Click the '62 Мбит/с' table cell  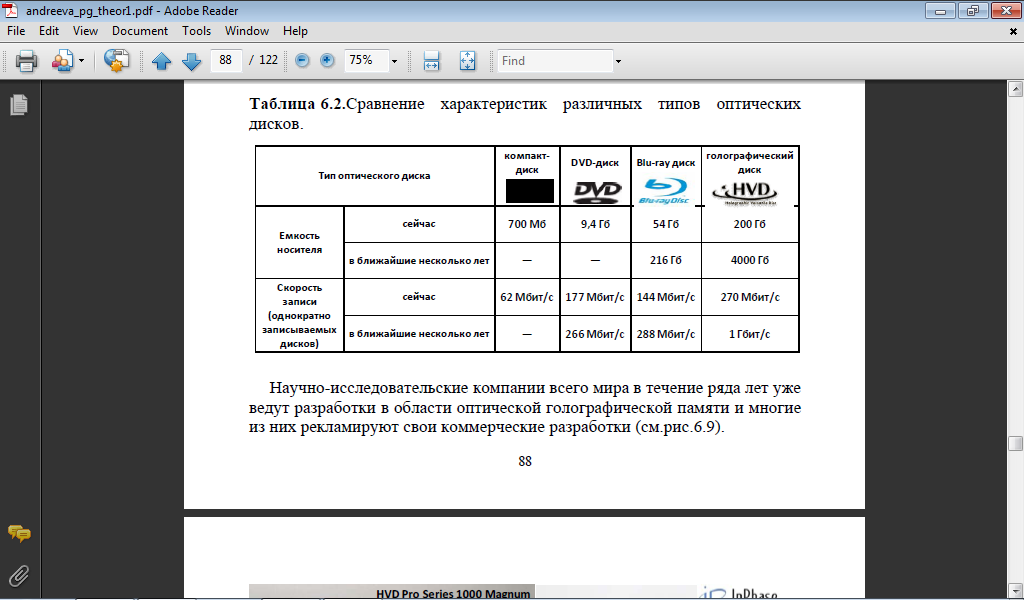point(527,297)
